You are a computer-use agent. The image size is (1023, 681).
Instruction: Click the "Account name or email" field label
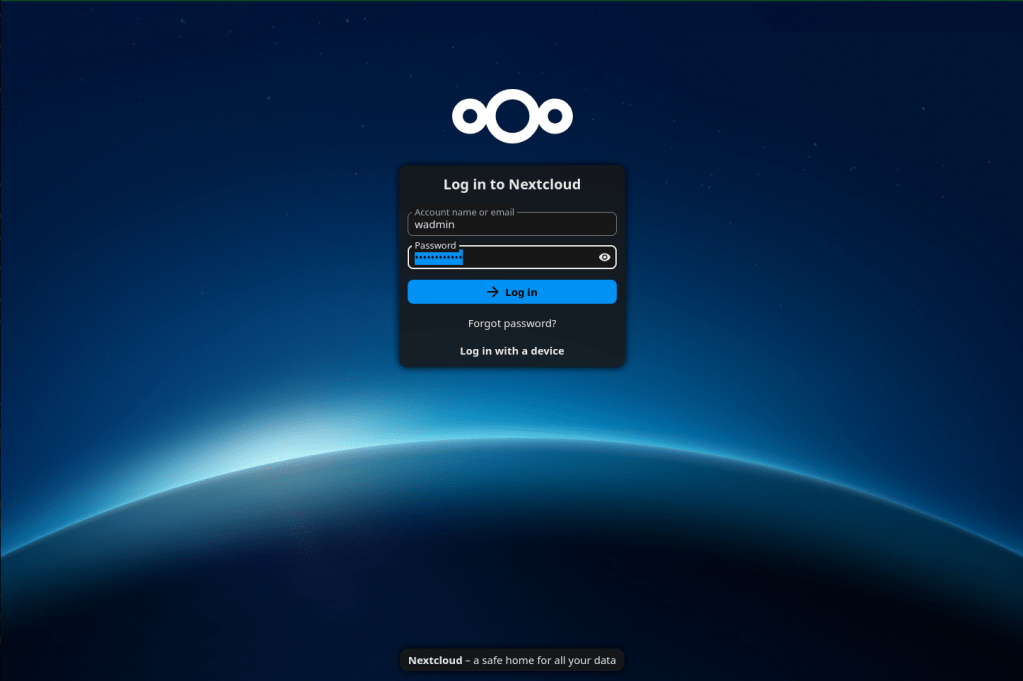point(464,213)
